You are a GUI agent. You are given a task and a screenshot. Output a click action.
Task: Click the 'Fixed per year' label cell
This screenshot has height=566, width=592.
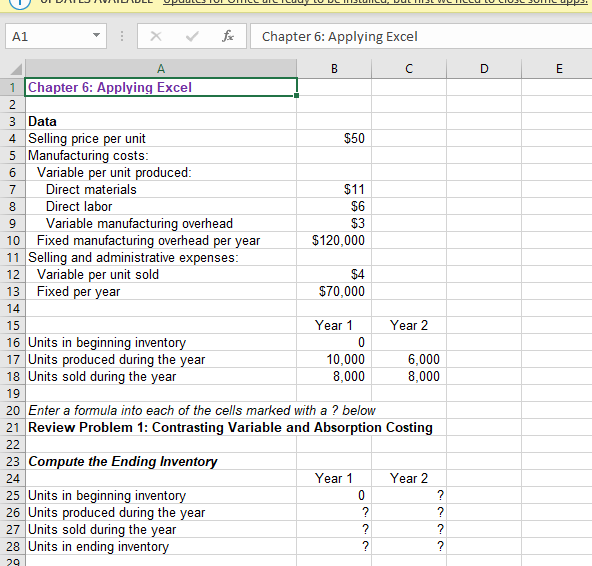pos(161,291)
